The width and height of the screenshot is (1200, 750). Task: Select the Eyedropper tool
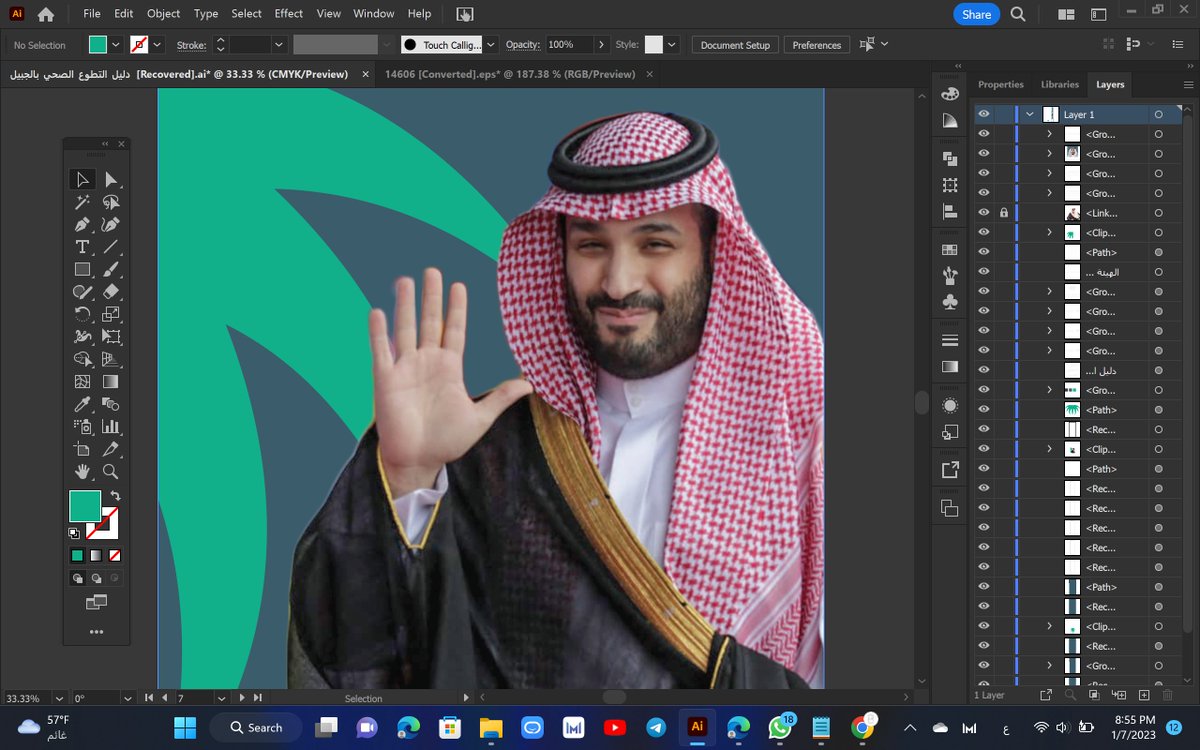click(83, 404)
